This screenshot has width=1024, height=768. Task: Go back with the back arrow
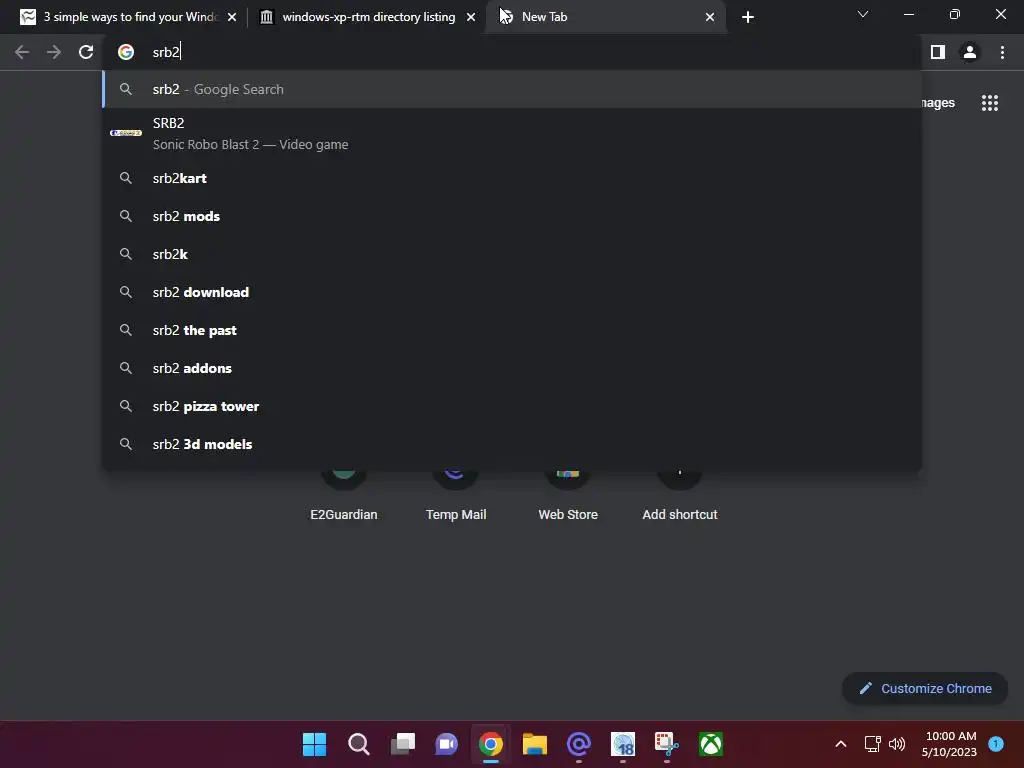(x=22, y=52)
